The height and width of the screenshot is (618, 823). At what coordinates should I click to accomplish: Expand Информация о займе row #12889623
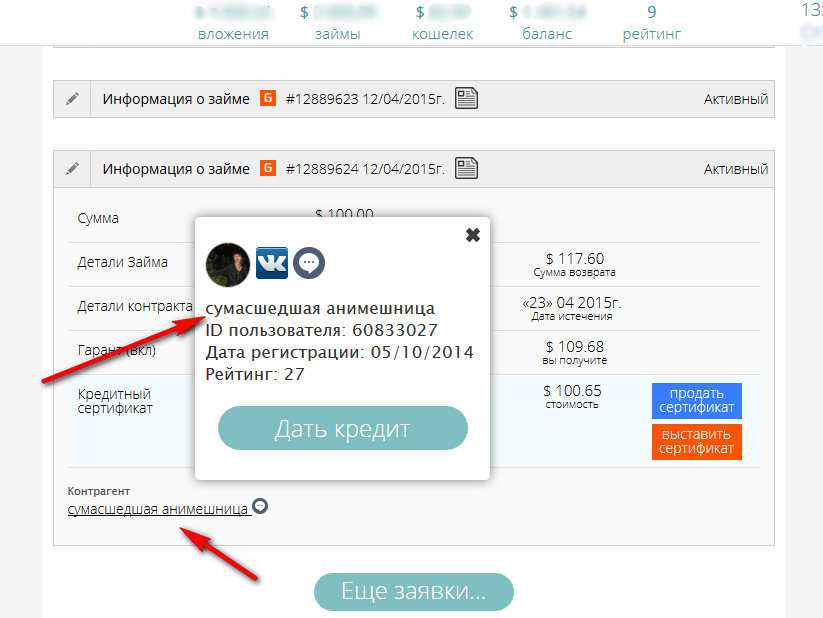(176, 99)
